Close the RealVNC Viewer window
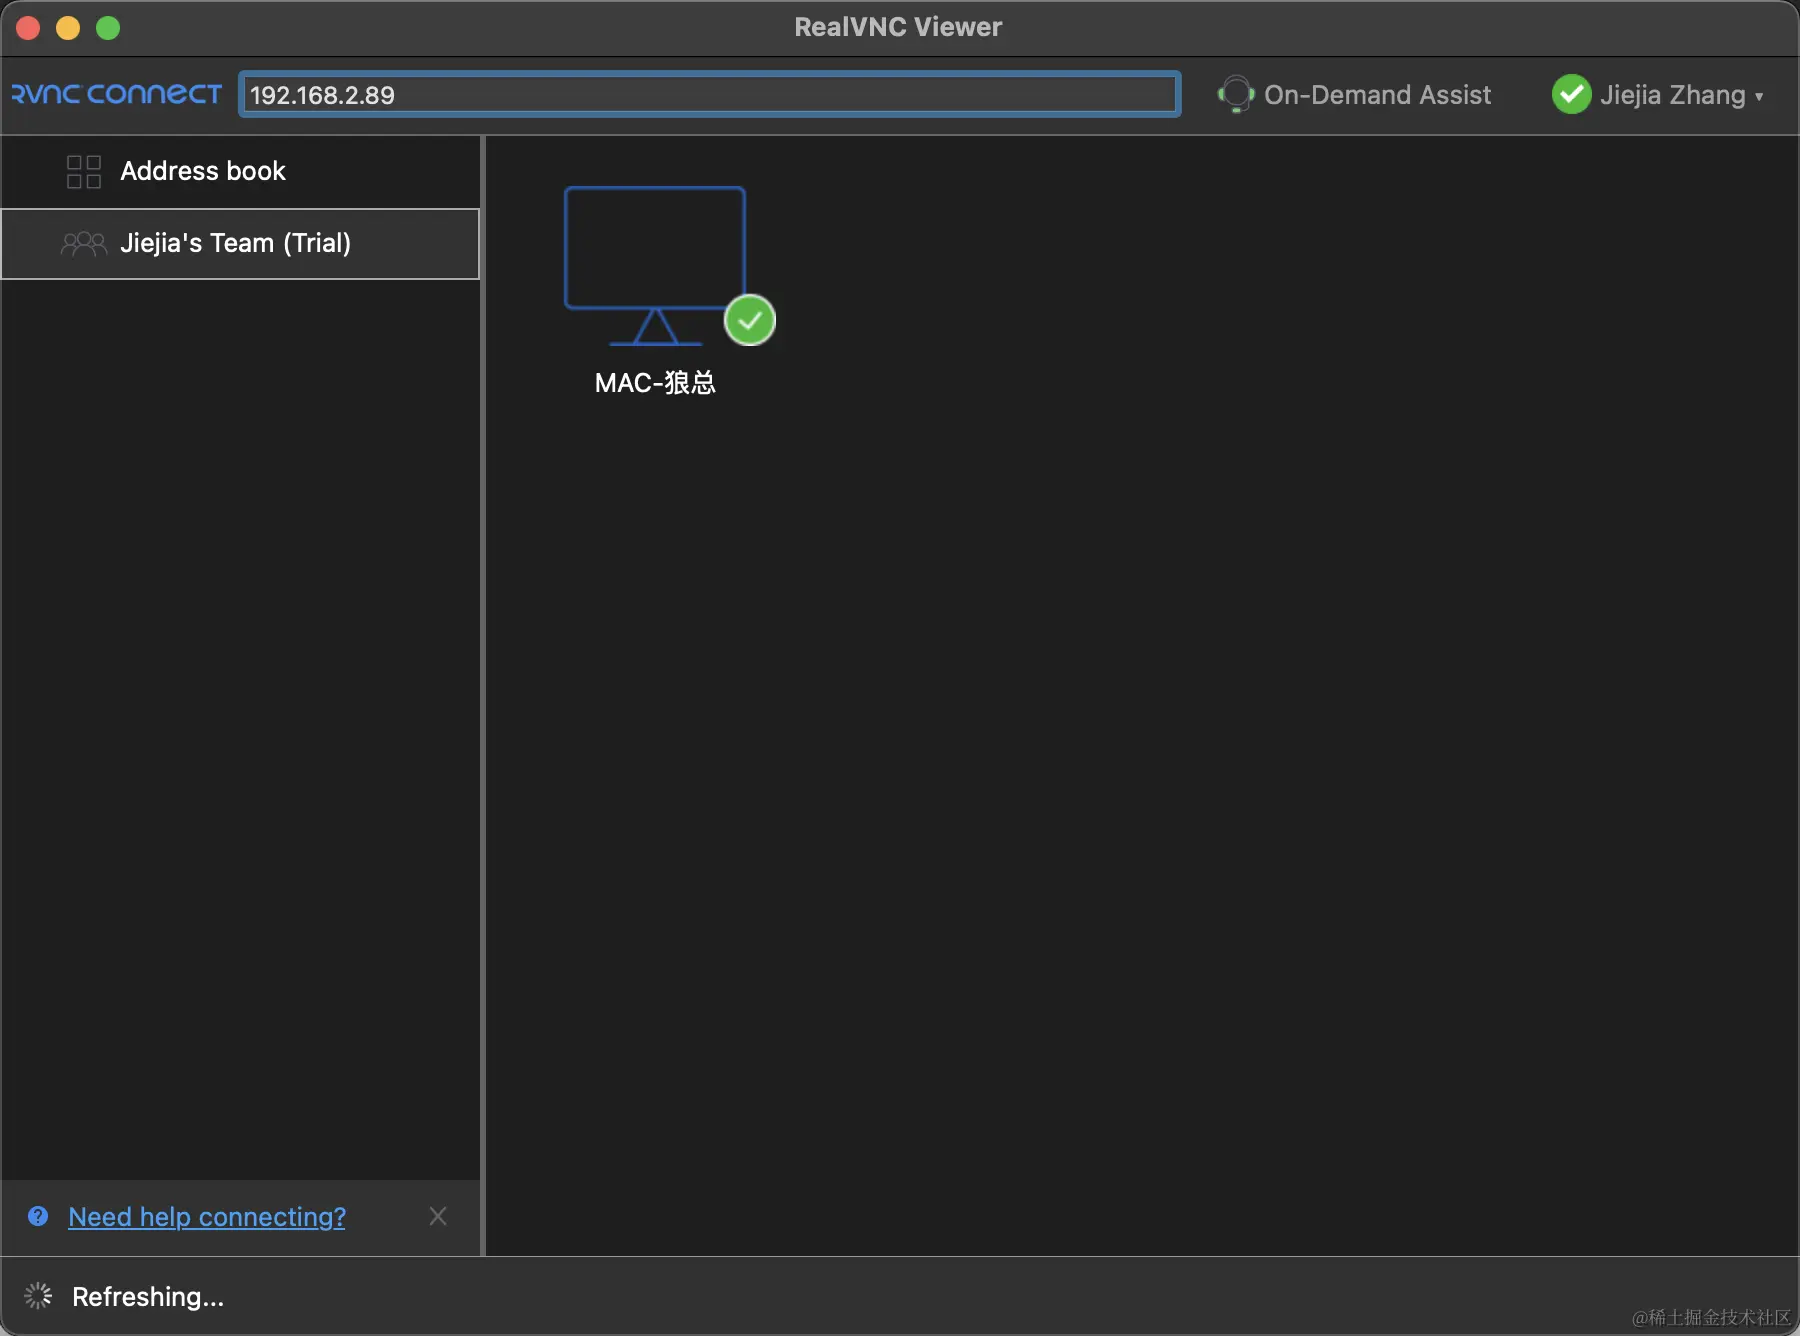 click(x=28, y=28)
